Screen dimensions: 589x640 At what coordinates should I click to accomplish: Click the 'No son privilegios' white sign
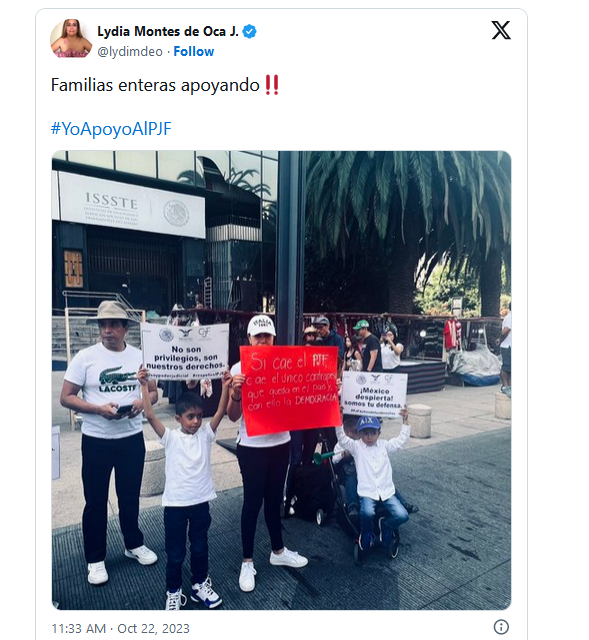185,351
